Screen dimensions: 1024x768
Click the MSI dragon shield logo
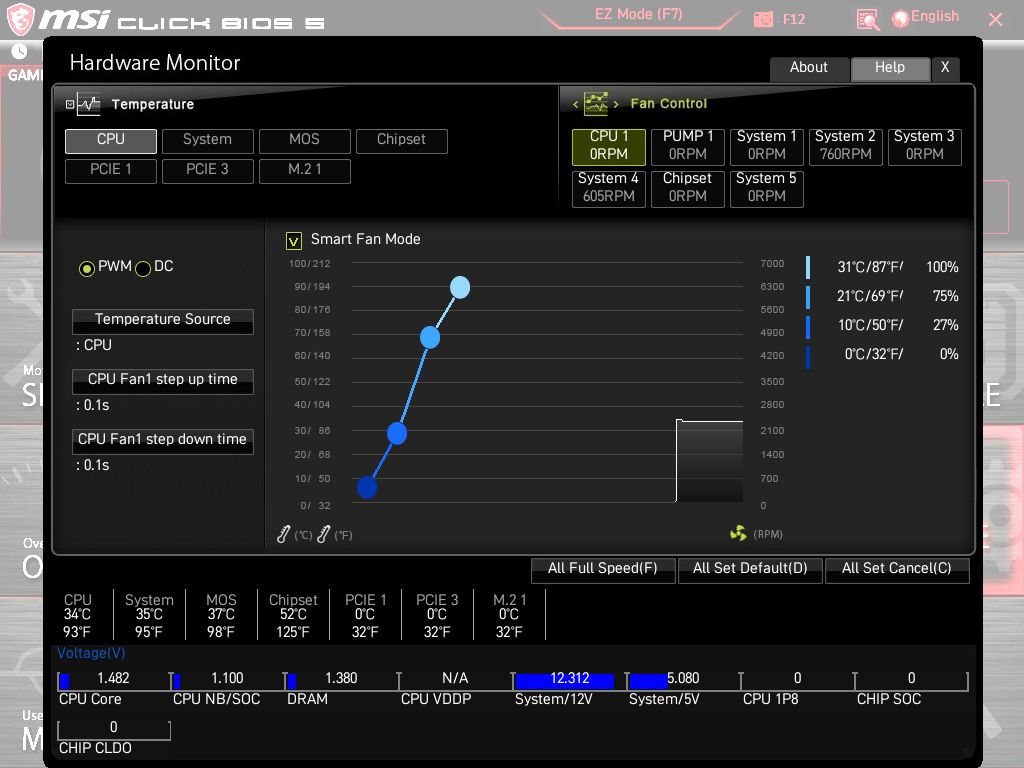(21, 19)
